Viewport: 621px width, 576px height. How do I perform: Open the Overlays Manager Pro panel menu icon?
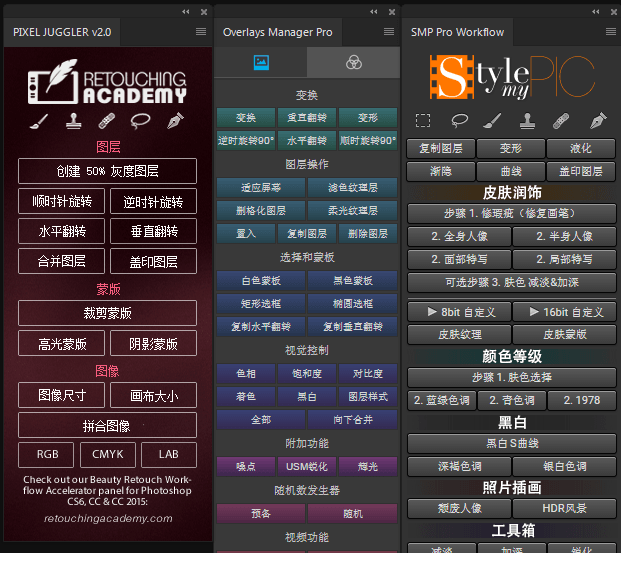(389, 32)
